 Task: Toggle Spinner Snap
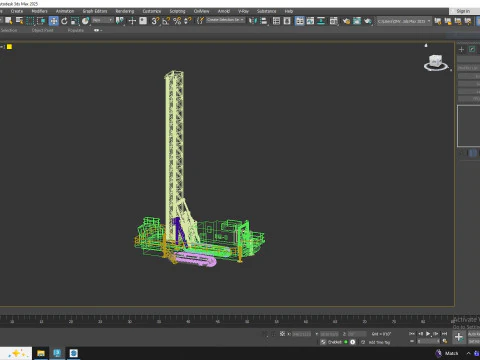[188, 21]
